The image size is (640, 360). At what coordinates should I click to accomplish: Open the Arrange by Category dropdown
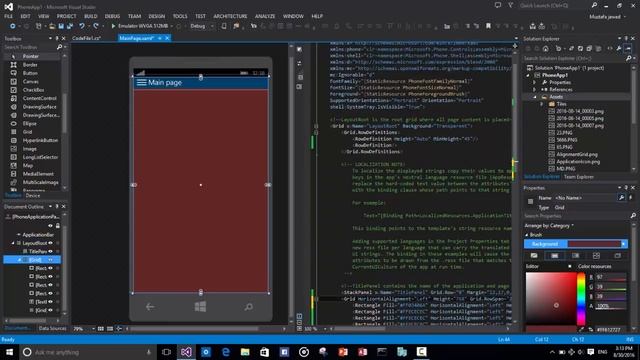[x=549, y=225]
